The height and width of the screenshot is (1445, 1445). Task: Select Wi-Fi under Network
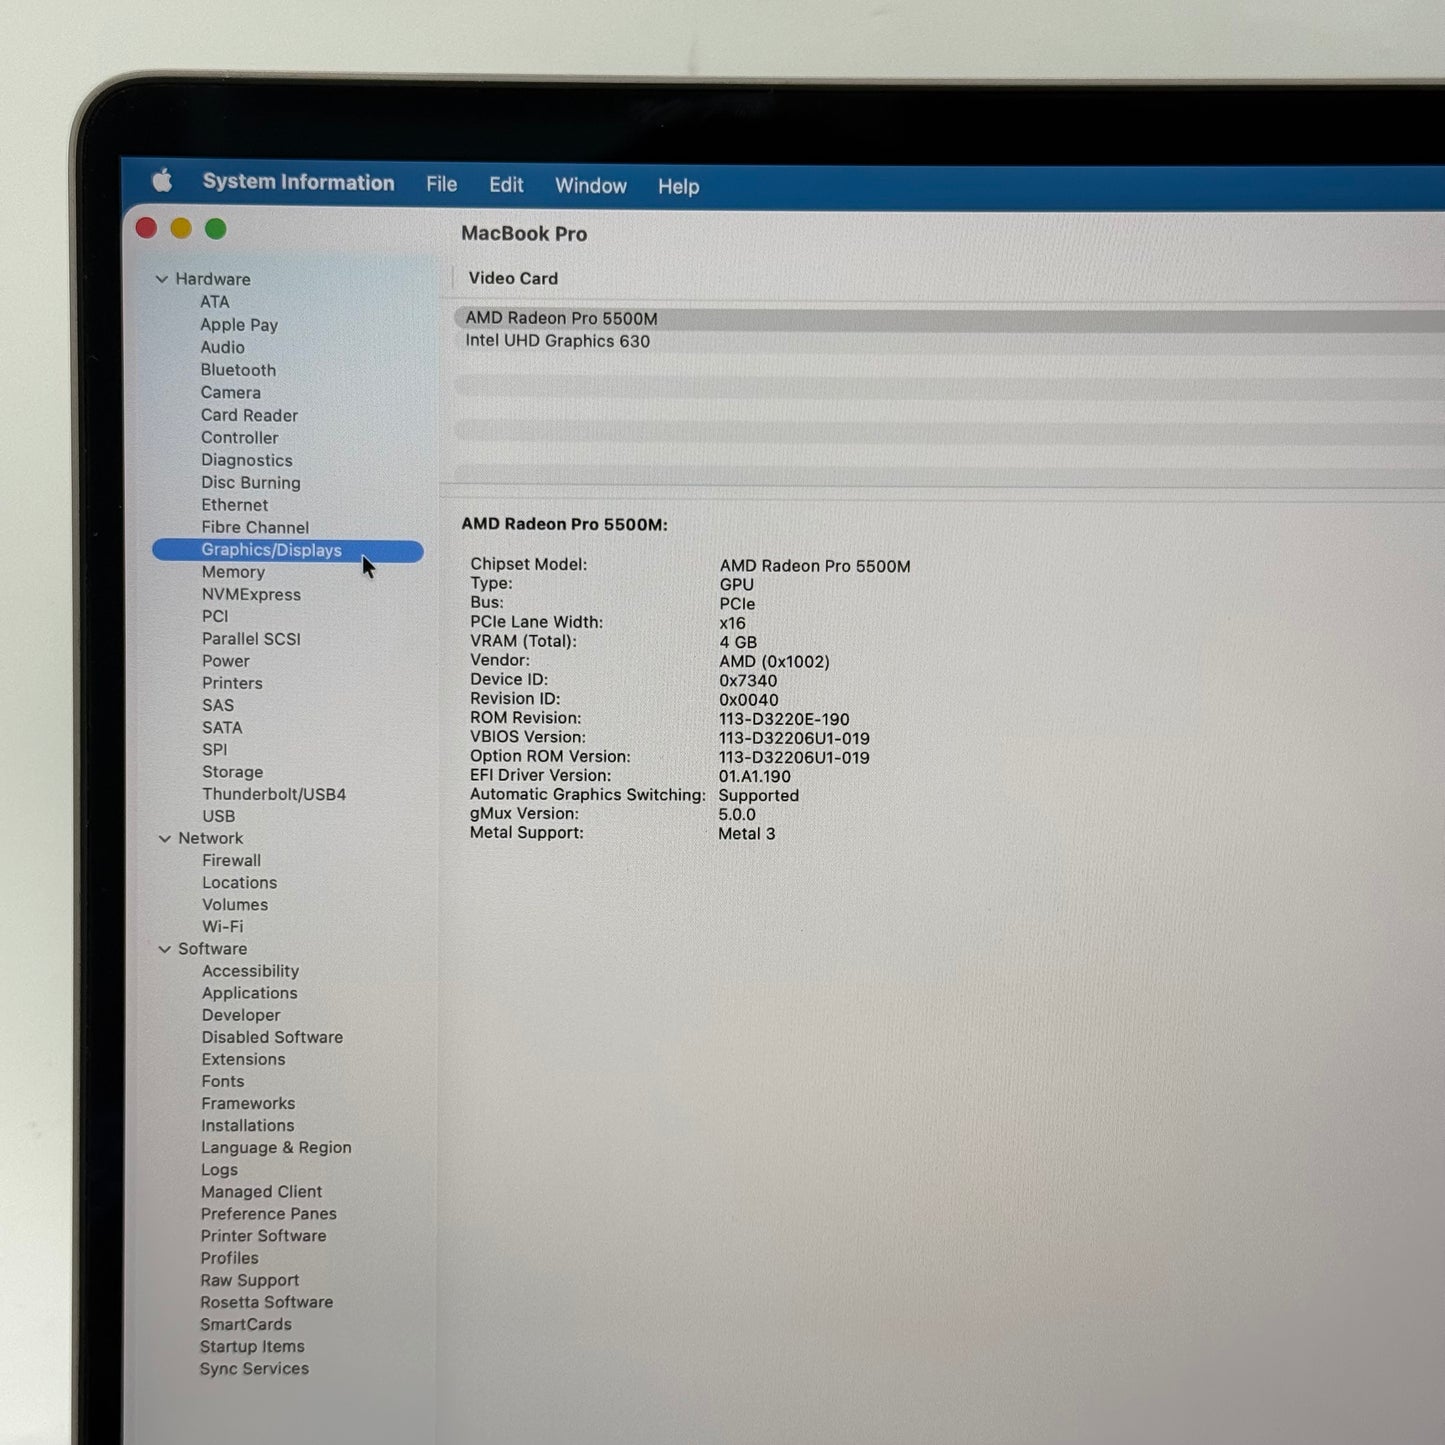222,927
